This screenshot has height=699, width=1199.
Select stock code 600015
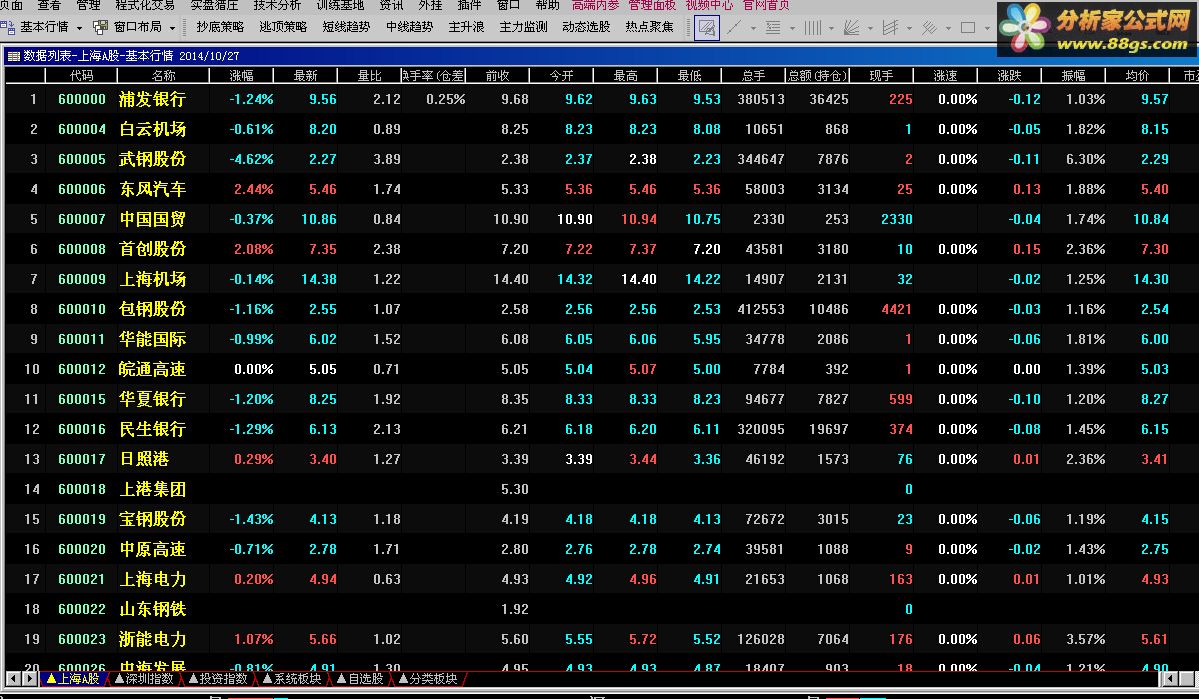click(82, 399)
